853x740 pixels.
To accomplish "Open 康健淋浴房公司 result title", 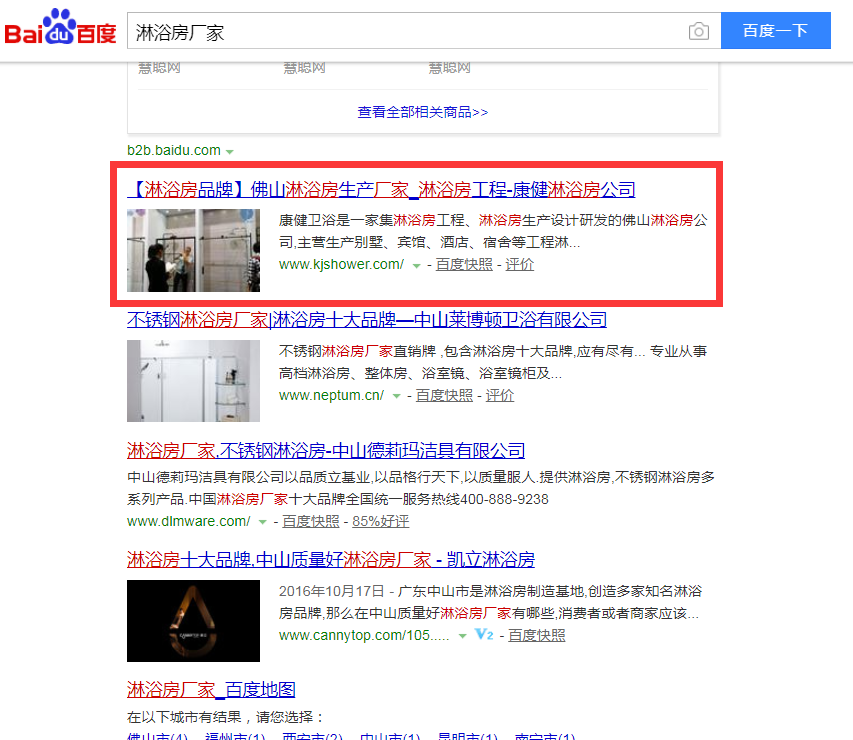I will point(381,189).
